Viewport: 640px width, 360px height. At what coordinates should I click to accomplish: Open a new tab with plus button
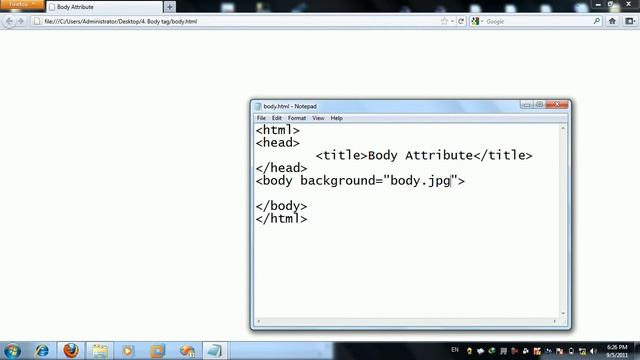pos(170,7)
